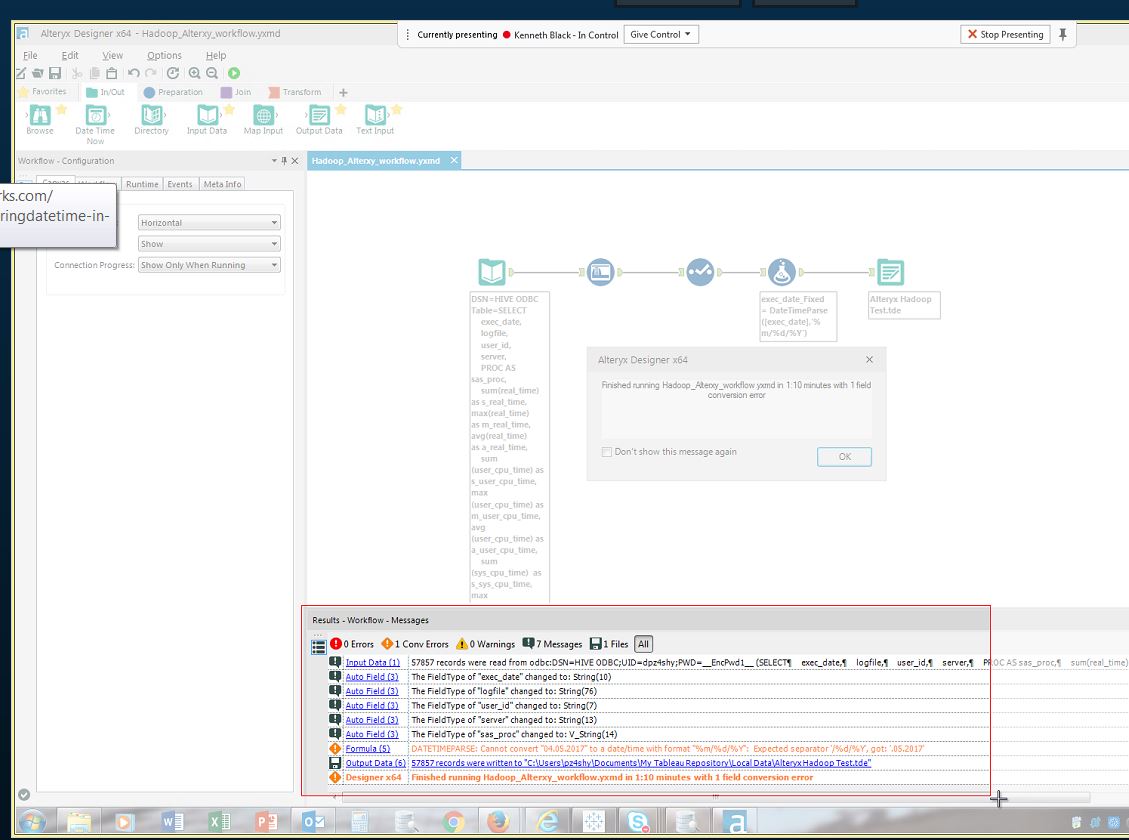The image size is (1129, 840).
Task: Filter results to 1 Files
Action: 609,644
